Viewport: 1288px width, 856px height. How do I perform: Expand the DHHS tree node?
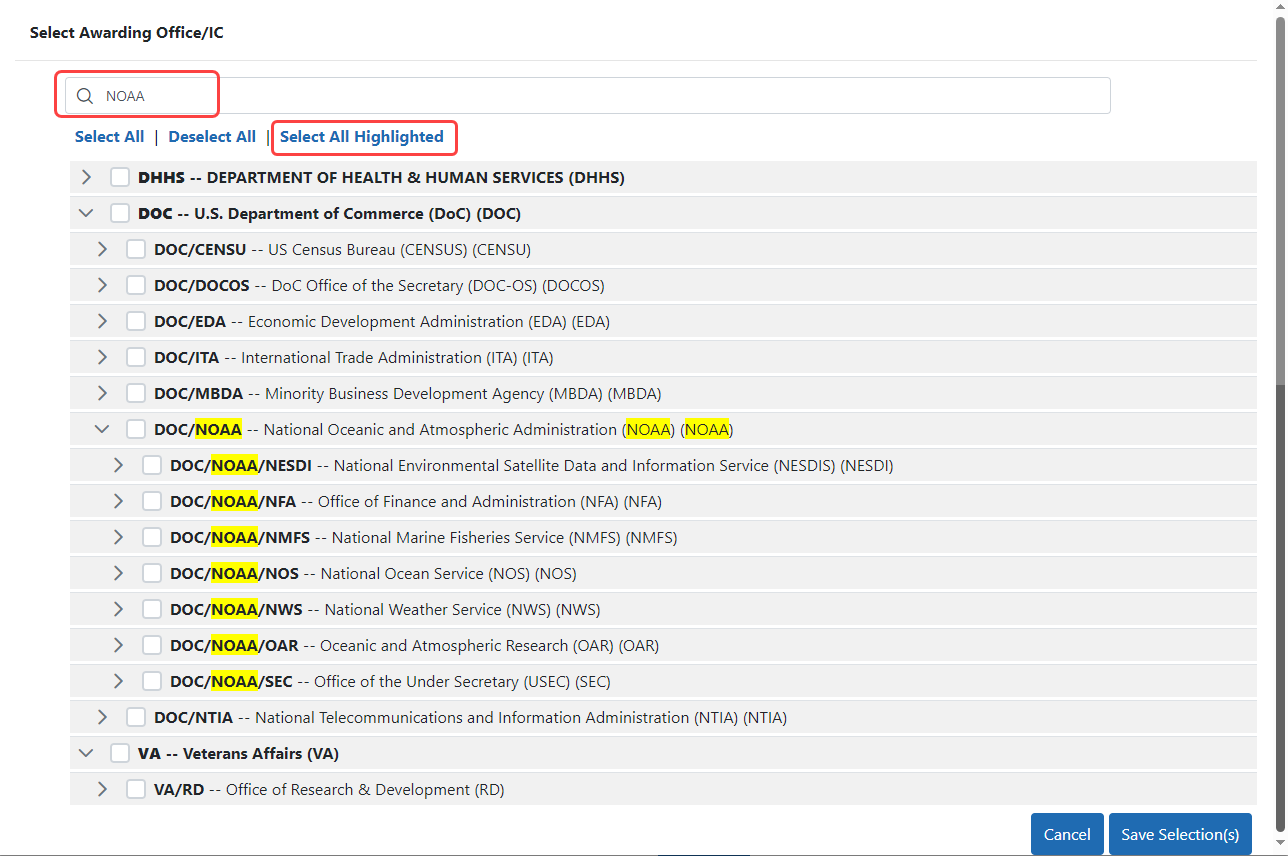point(86,177)
